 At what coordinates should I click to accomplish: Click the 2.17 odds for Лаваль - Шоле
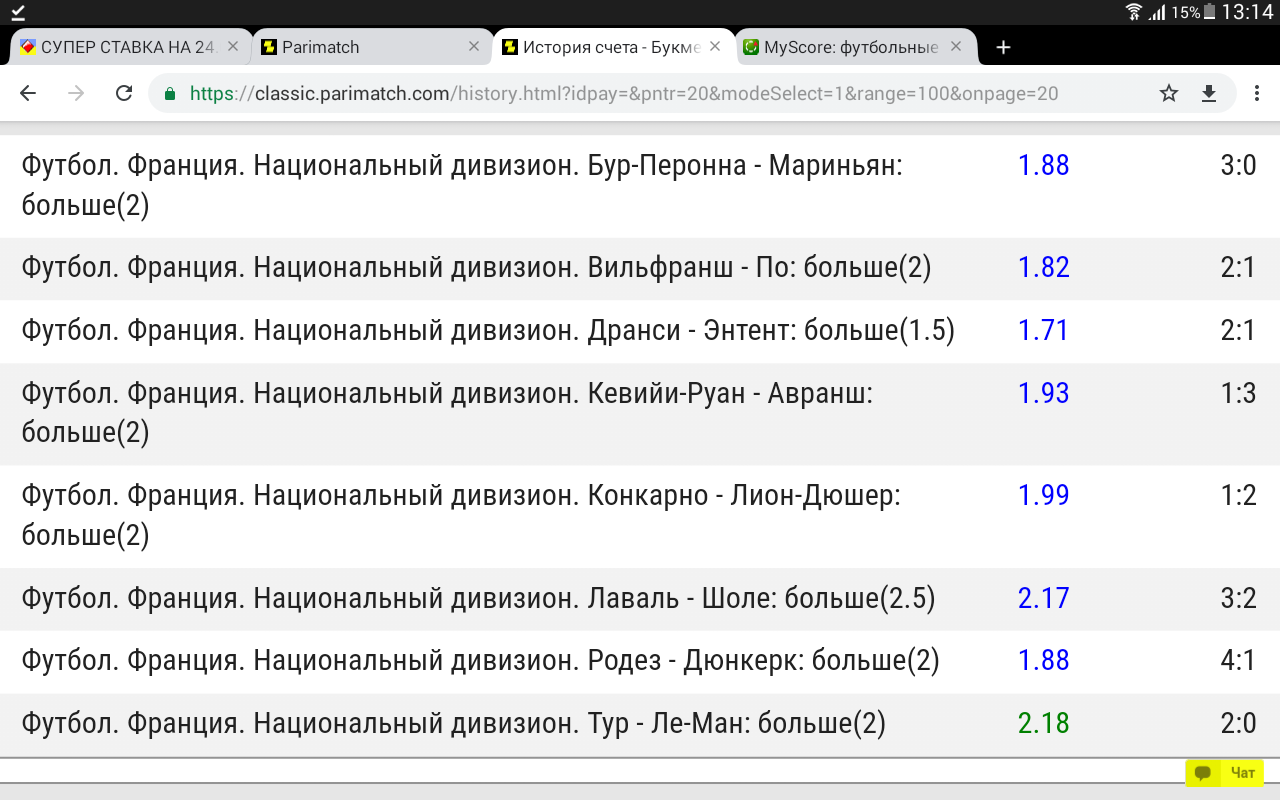point(1043,598)
